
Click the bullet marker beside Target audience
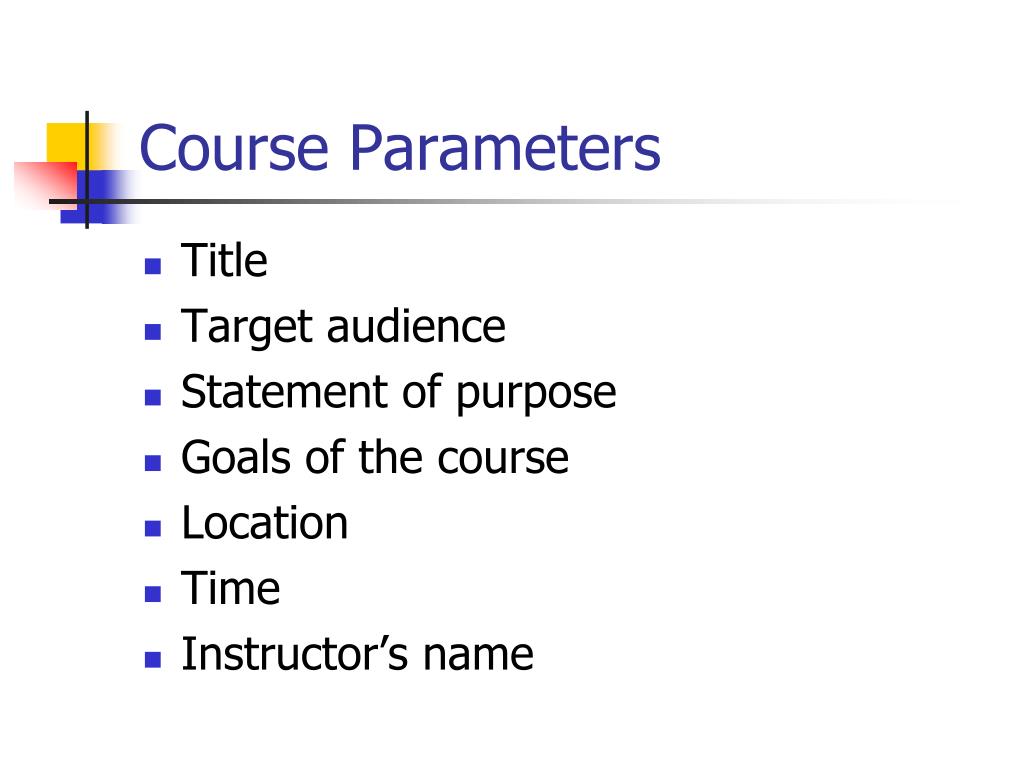[x=153, y=332]
